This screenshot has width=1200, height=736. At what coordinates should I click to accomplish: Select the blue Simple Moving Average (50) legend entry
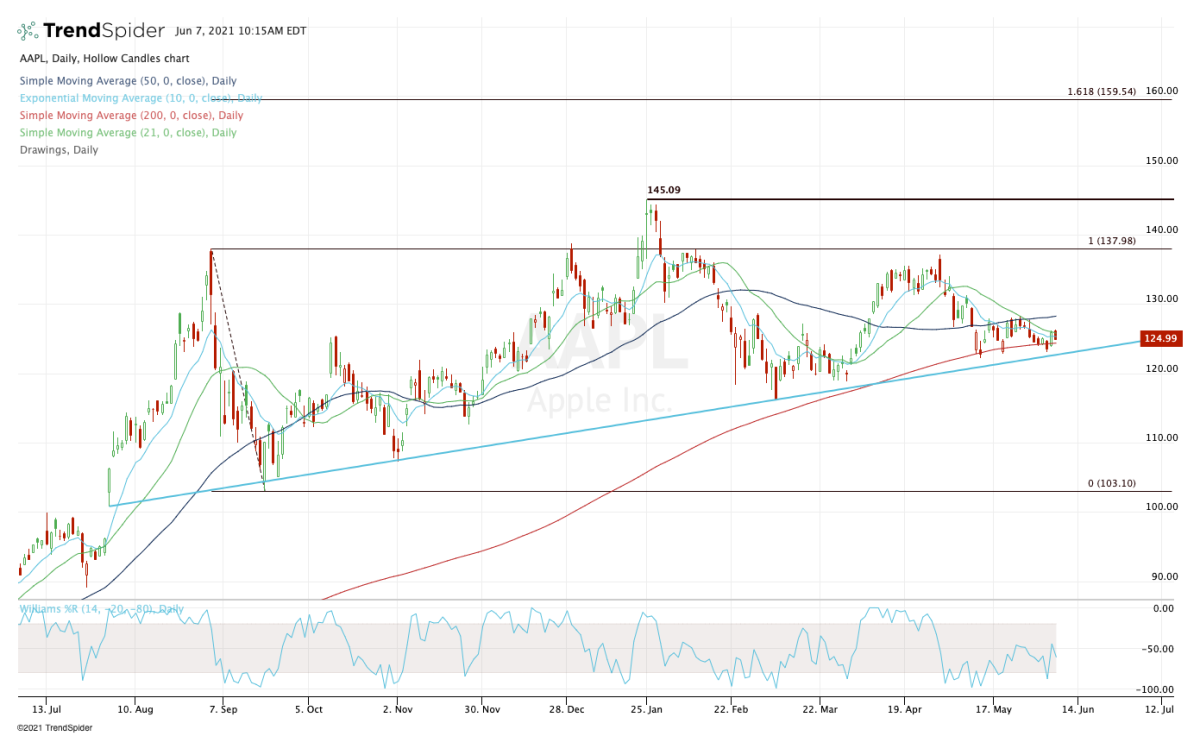[130, 81]
